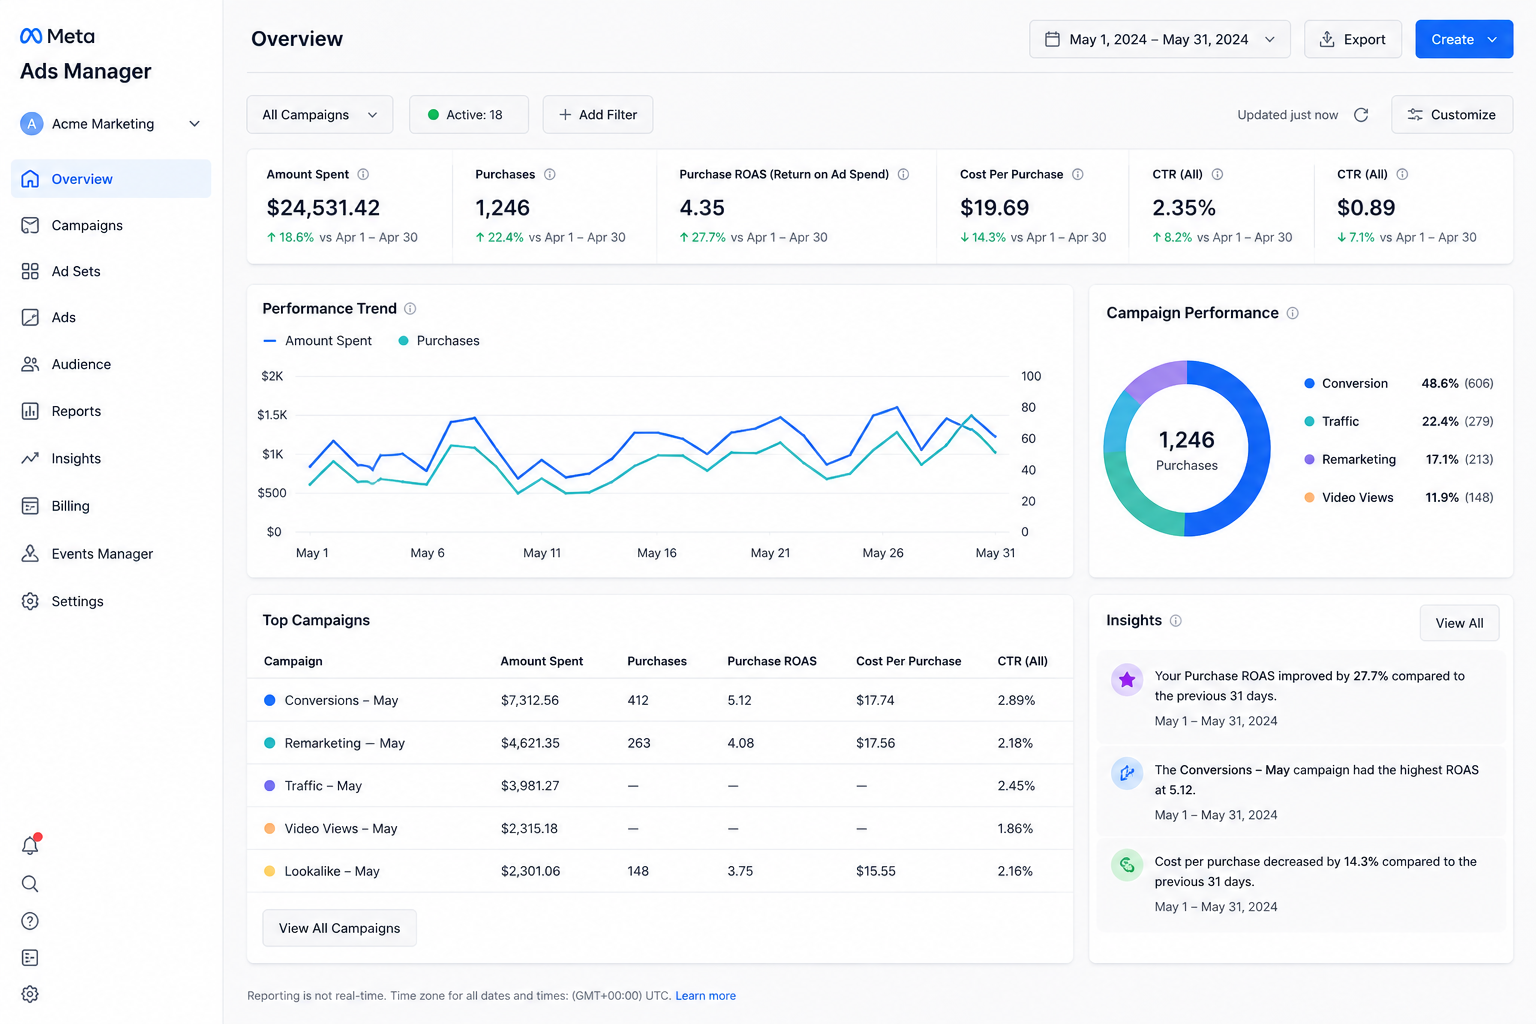1536x1024 pixels.
Task: Open the notifications bell
Action: pos(30,846)
